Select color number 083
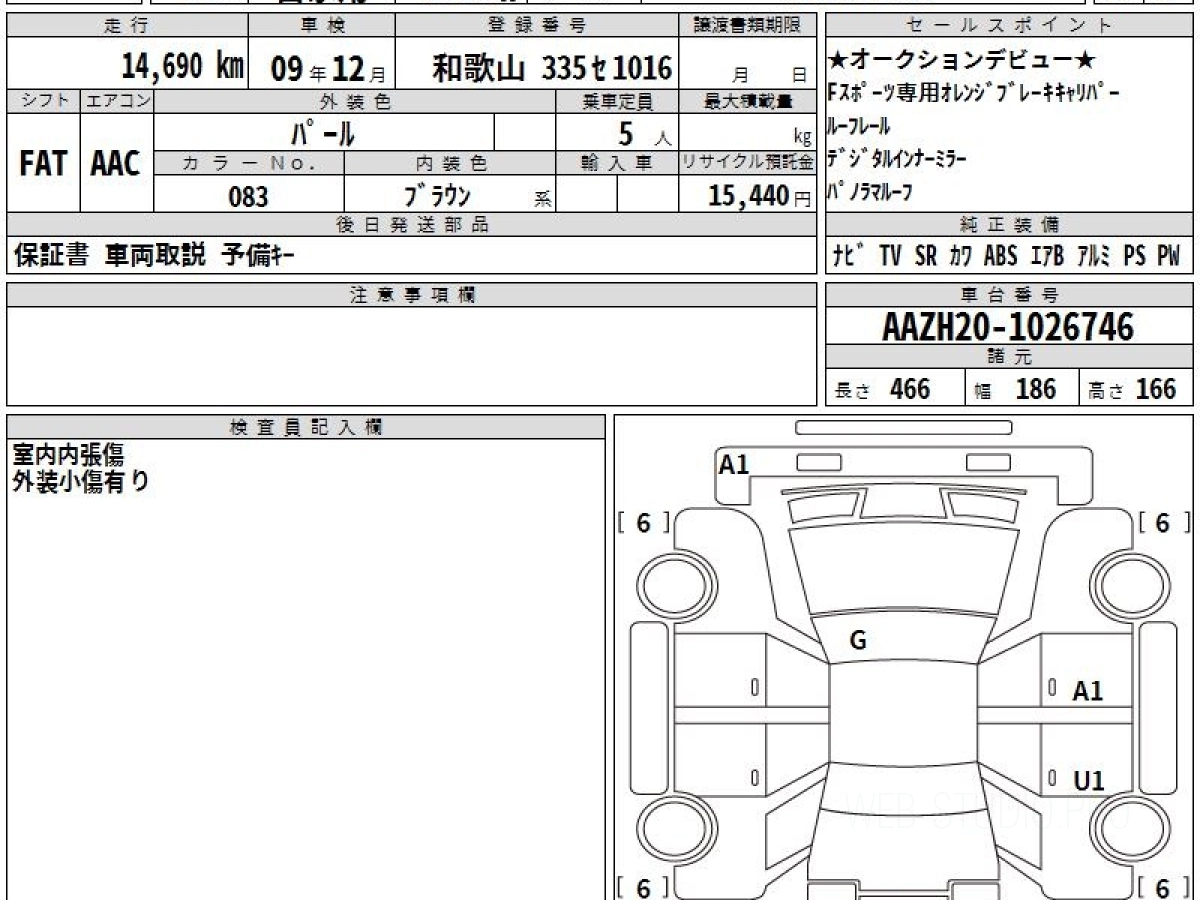Viewport: 1200px width, 900px height. pyautogui.click(x=248, y=196)
